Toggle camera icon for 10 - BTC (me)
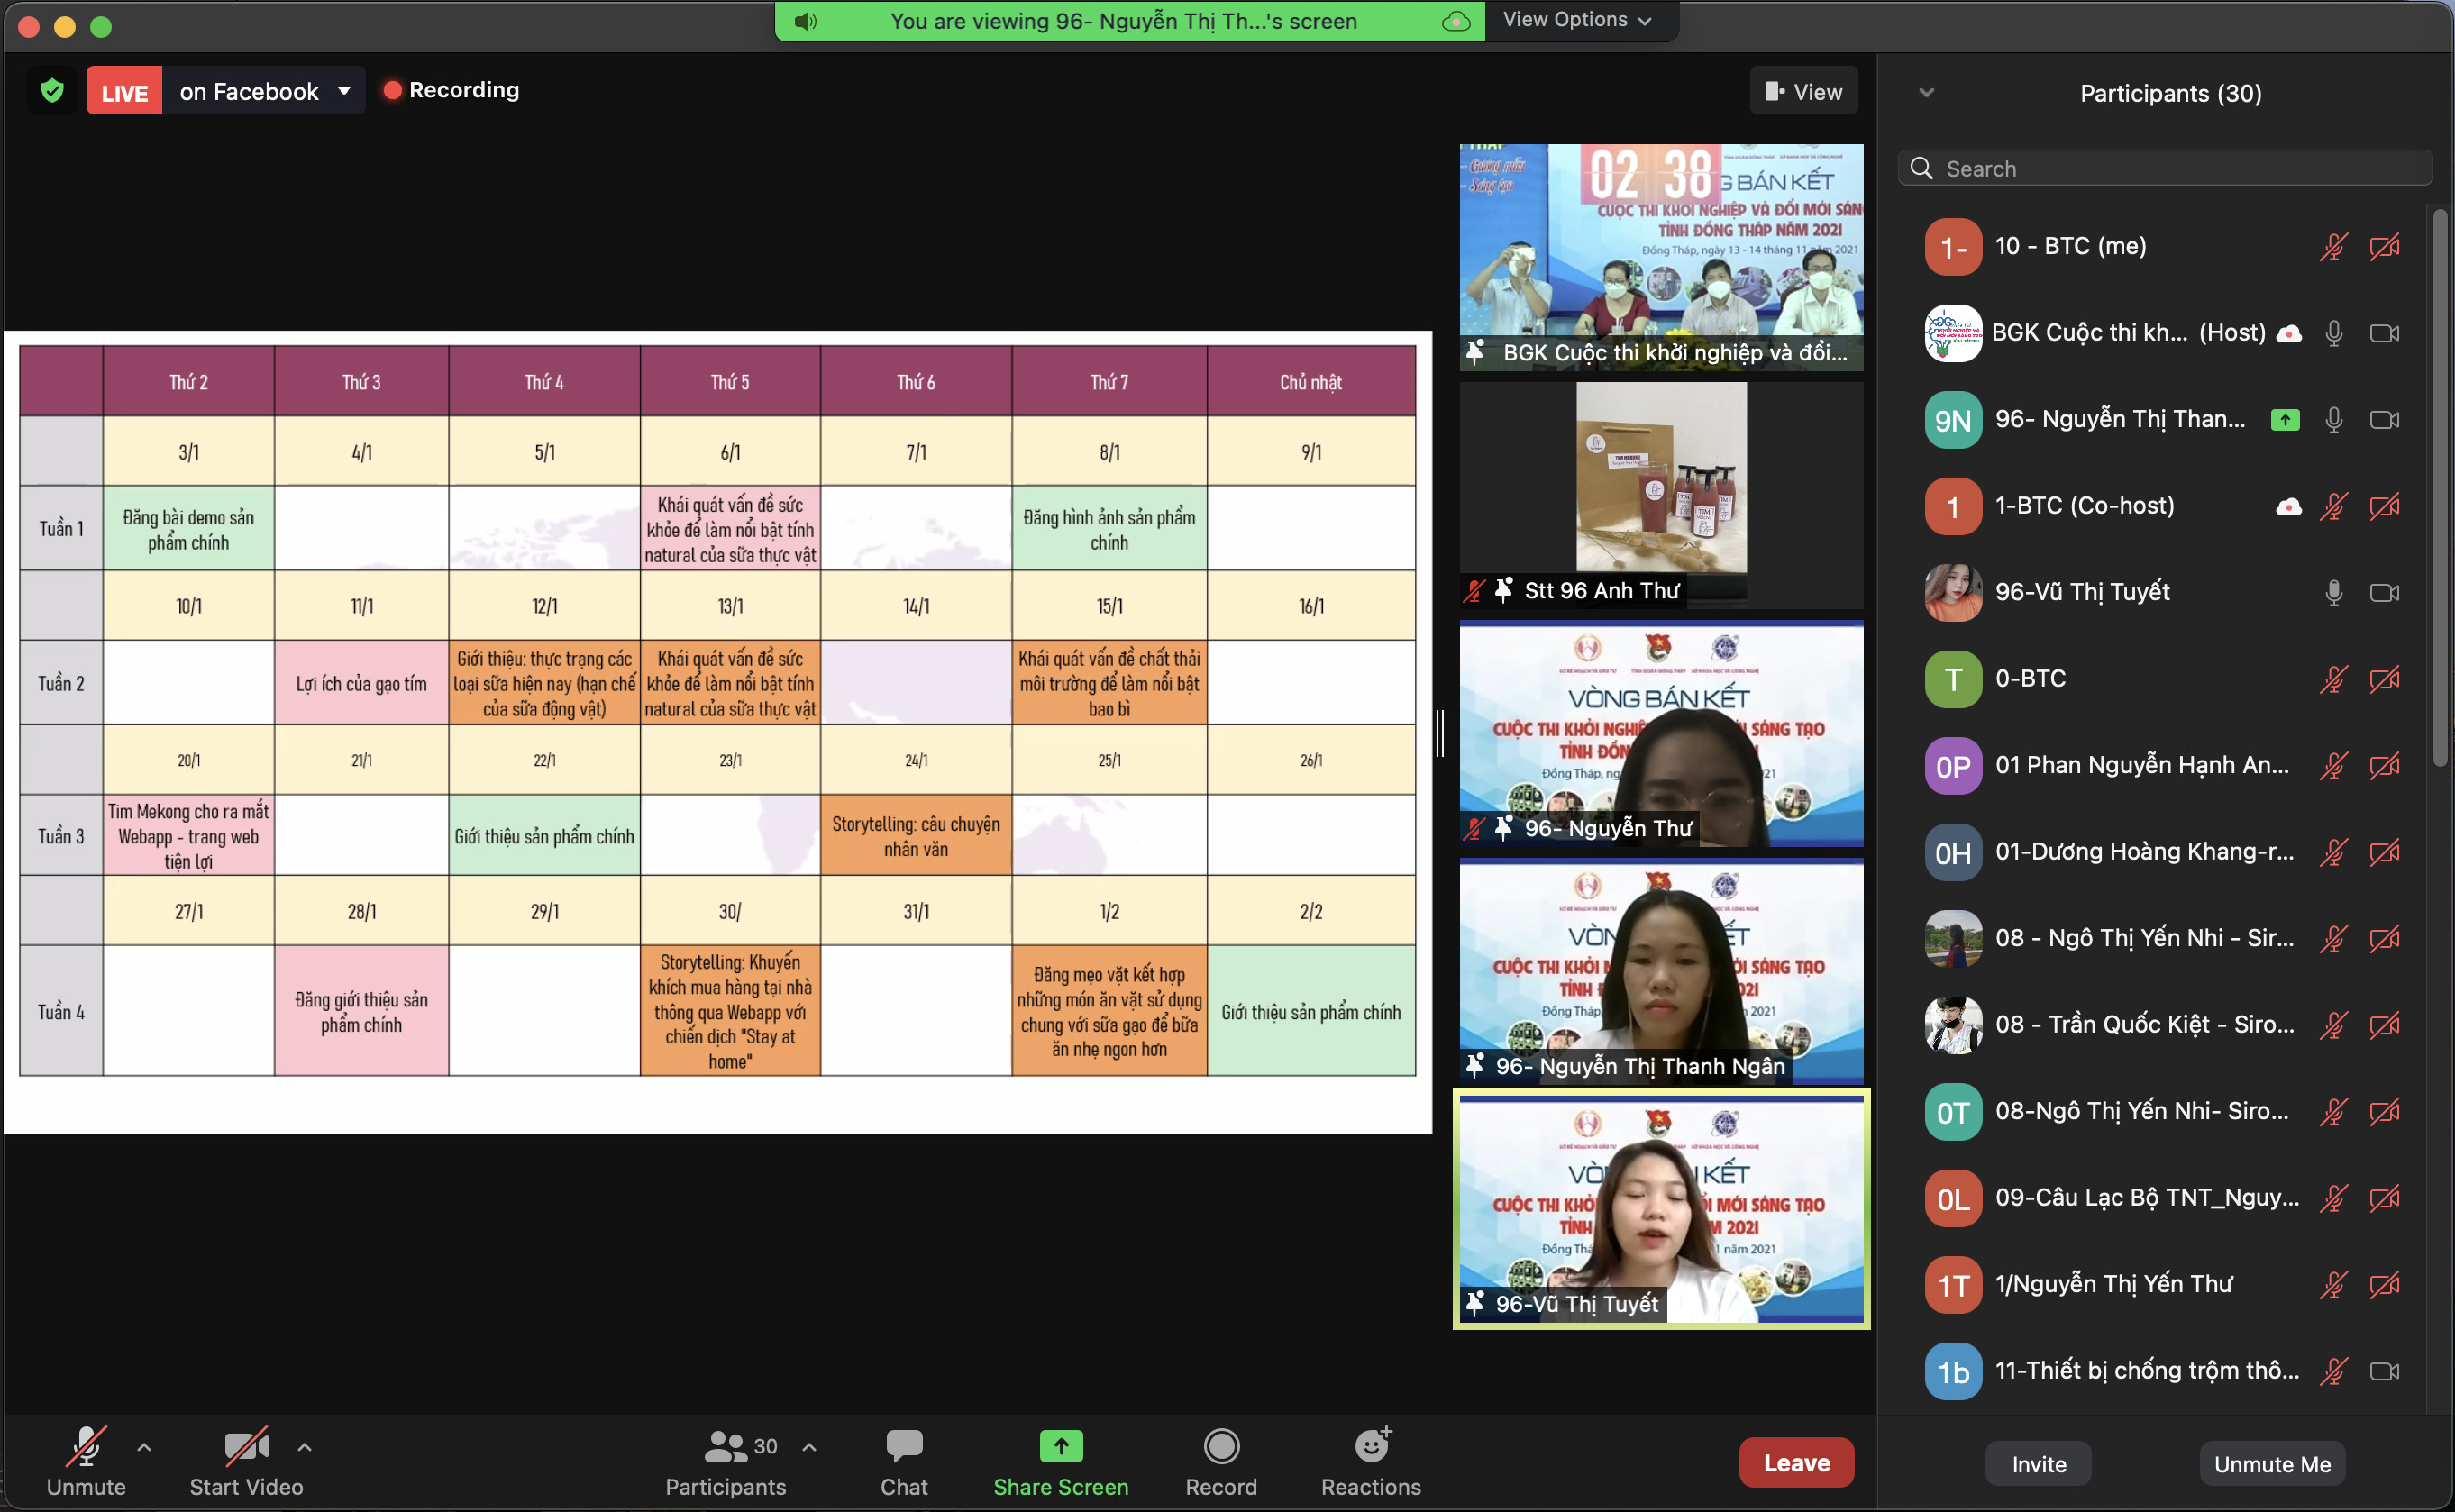2455x1512 pixels. tap(2385, 247)
